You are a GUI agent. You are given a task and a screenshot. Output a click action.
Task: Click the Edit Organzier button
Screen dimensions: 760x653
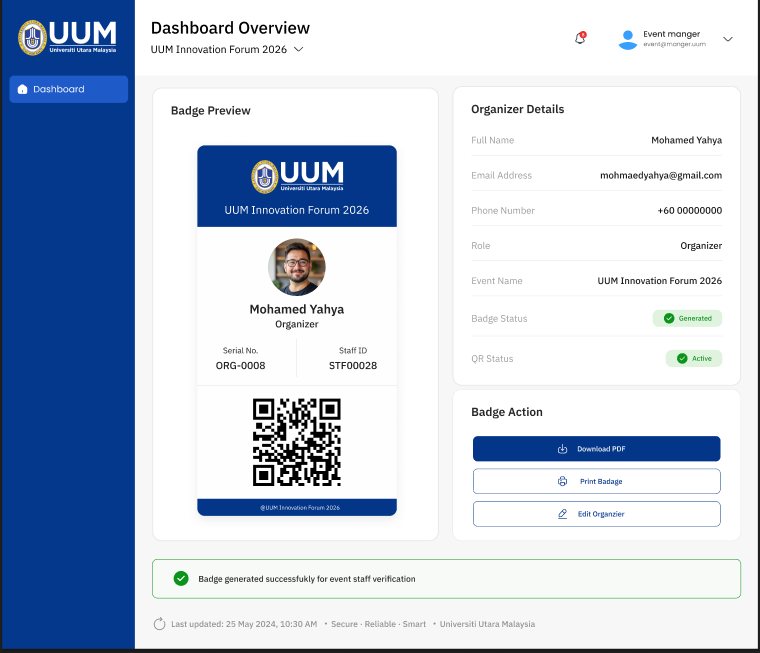(x=597, y=514)
